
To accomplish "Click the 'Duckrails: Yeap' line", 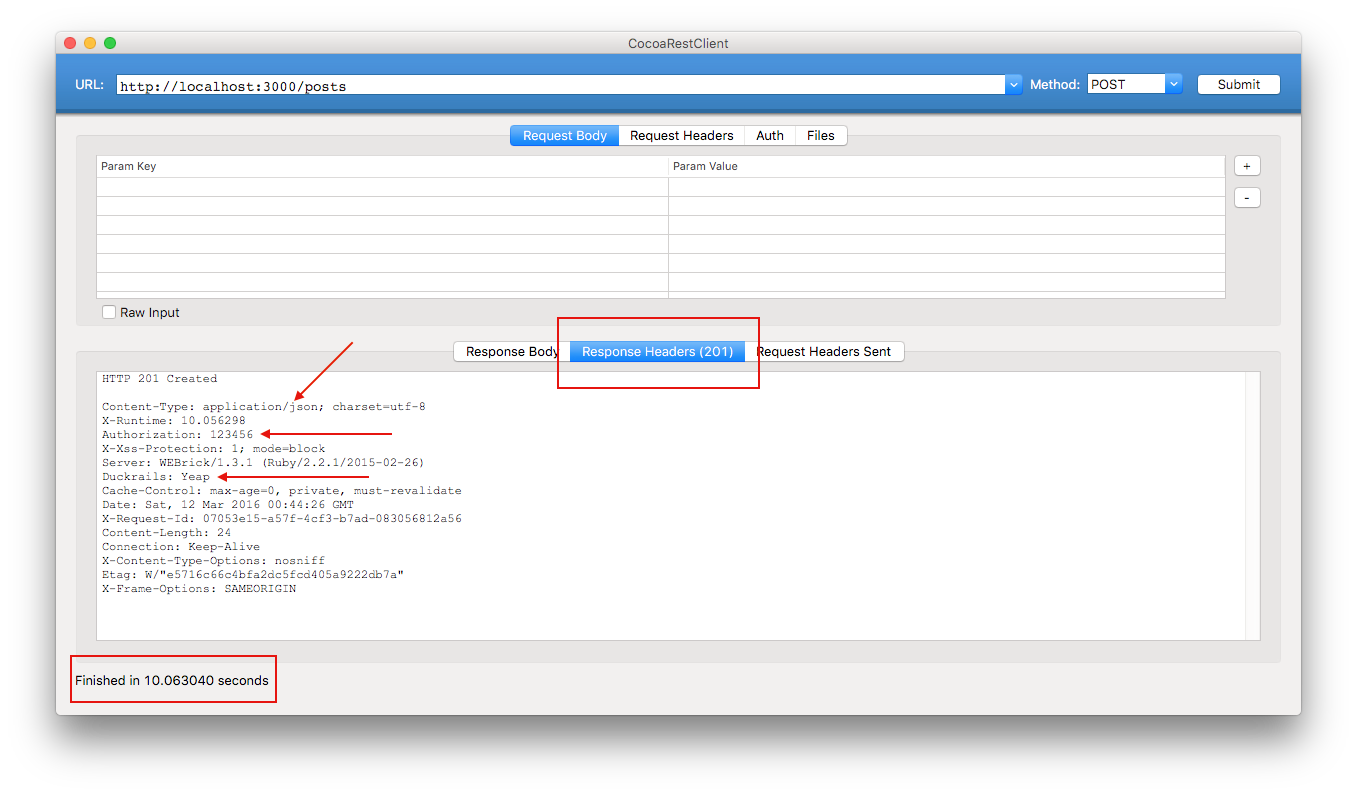I will [156, 477].
